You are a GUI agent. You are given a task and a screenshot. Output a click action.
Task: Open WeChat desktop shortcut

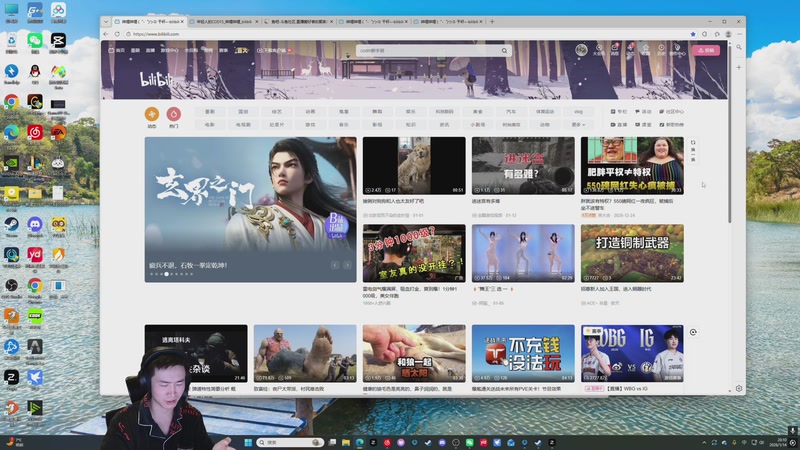pyautogui.click(x=35, y=43)
